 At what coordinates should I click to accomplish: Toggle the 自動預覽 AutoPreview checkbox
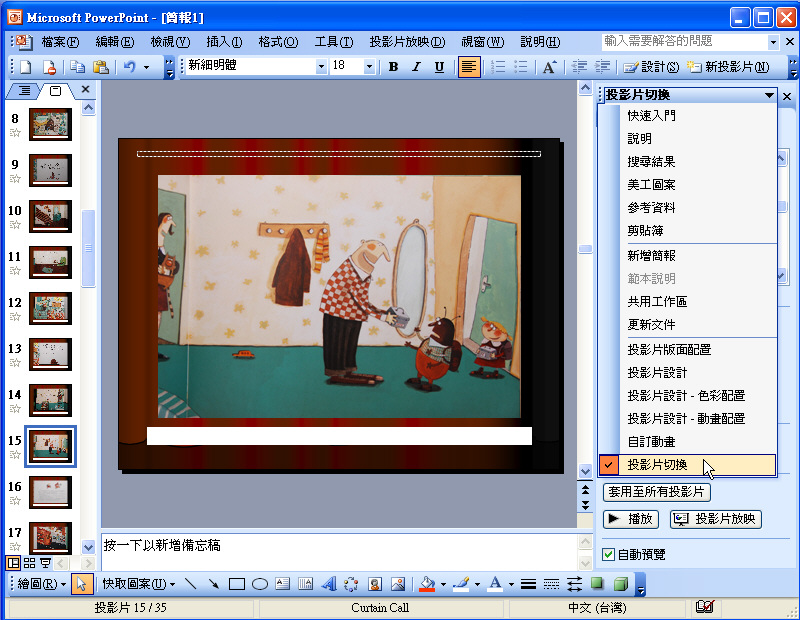(x=608, y=554)
